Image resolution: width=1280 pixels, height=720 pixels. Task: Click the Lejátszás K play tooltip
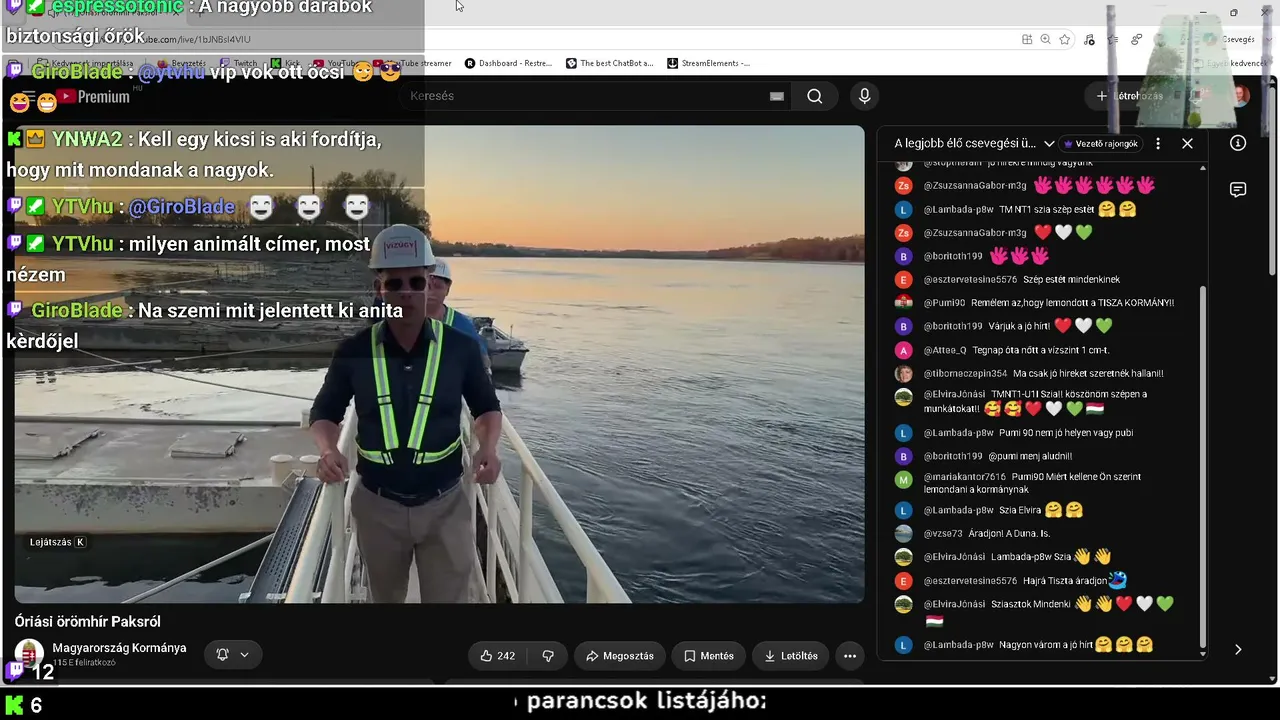coord(57,542)
